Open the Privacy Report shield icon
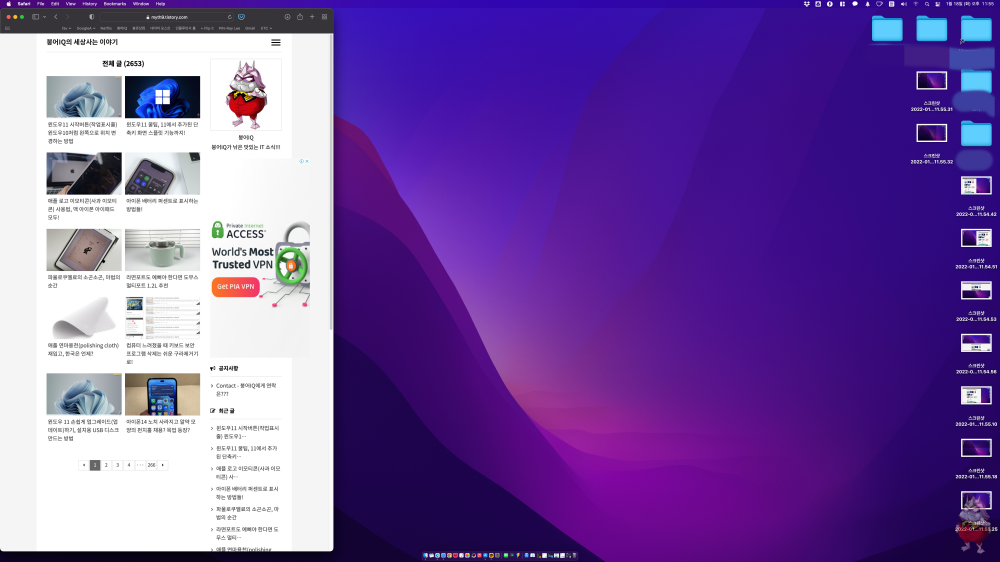 (x=91, y=17)
